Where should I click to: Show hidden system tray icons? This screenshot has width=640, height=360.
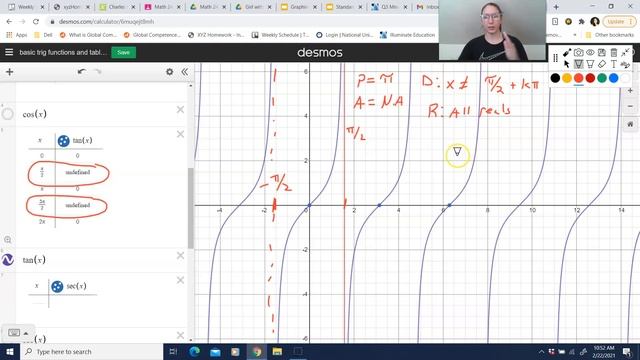[x=541, y=352]
